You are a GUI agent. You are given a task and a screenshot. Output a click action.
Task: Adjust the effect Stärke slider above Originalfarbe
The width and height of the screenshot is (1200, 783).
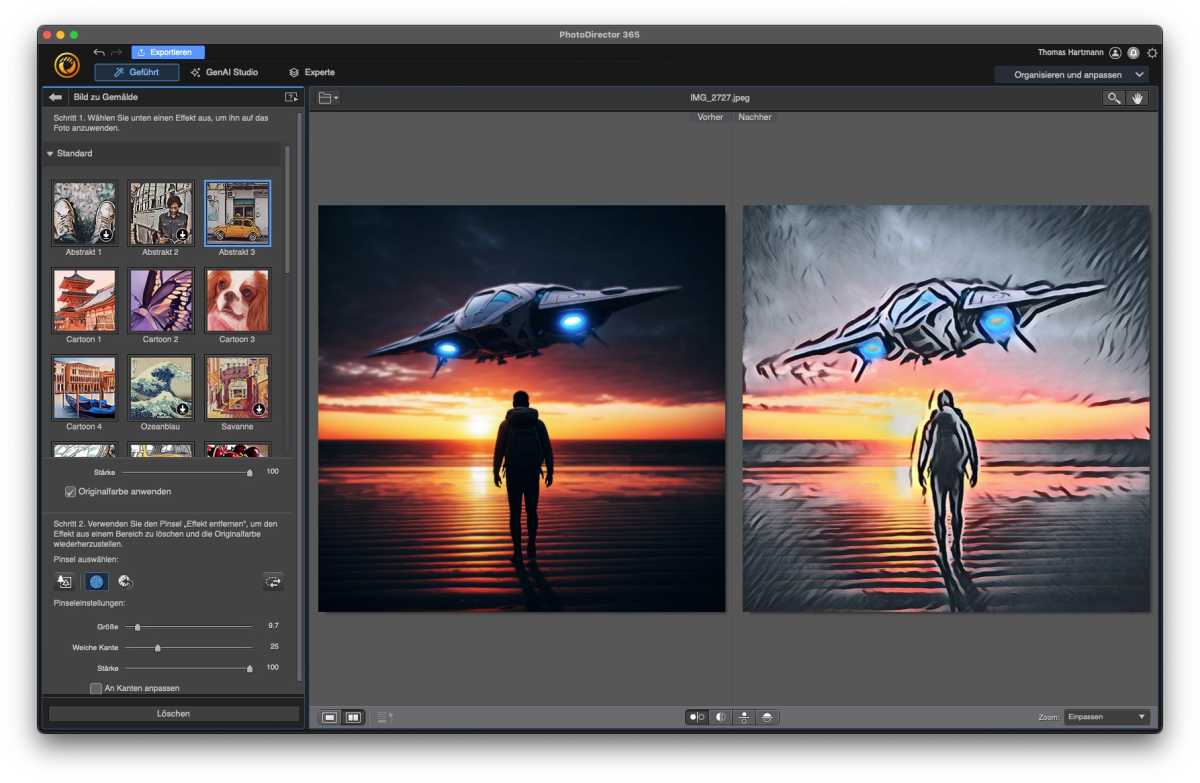click(187, 472)
